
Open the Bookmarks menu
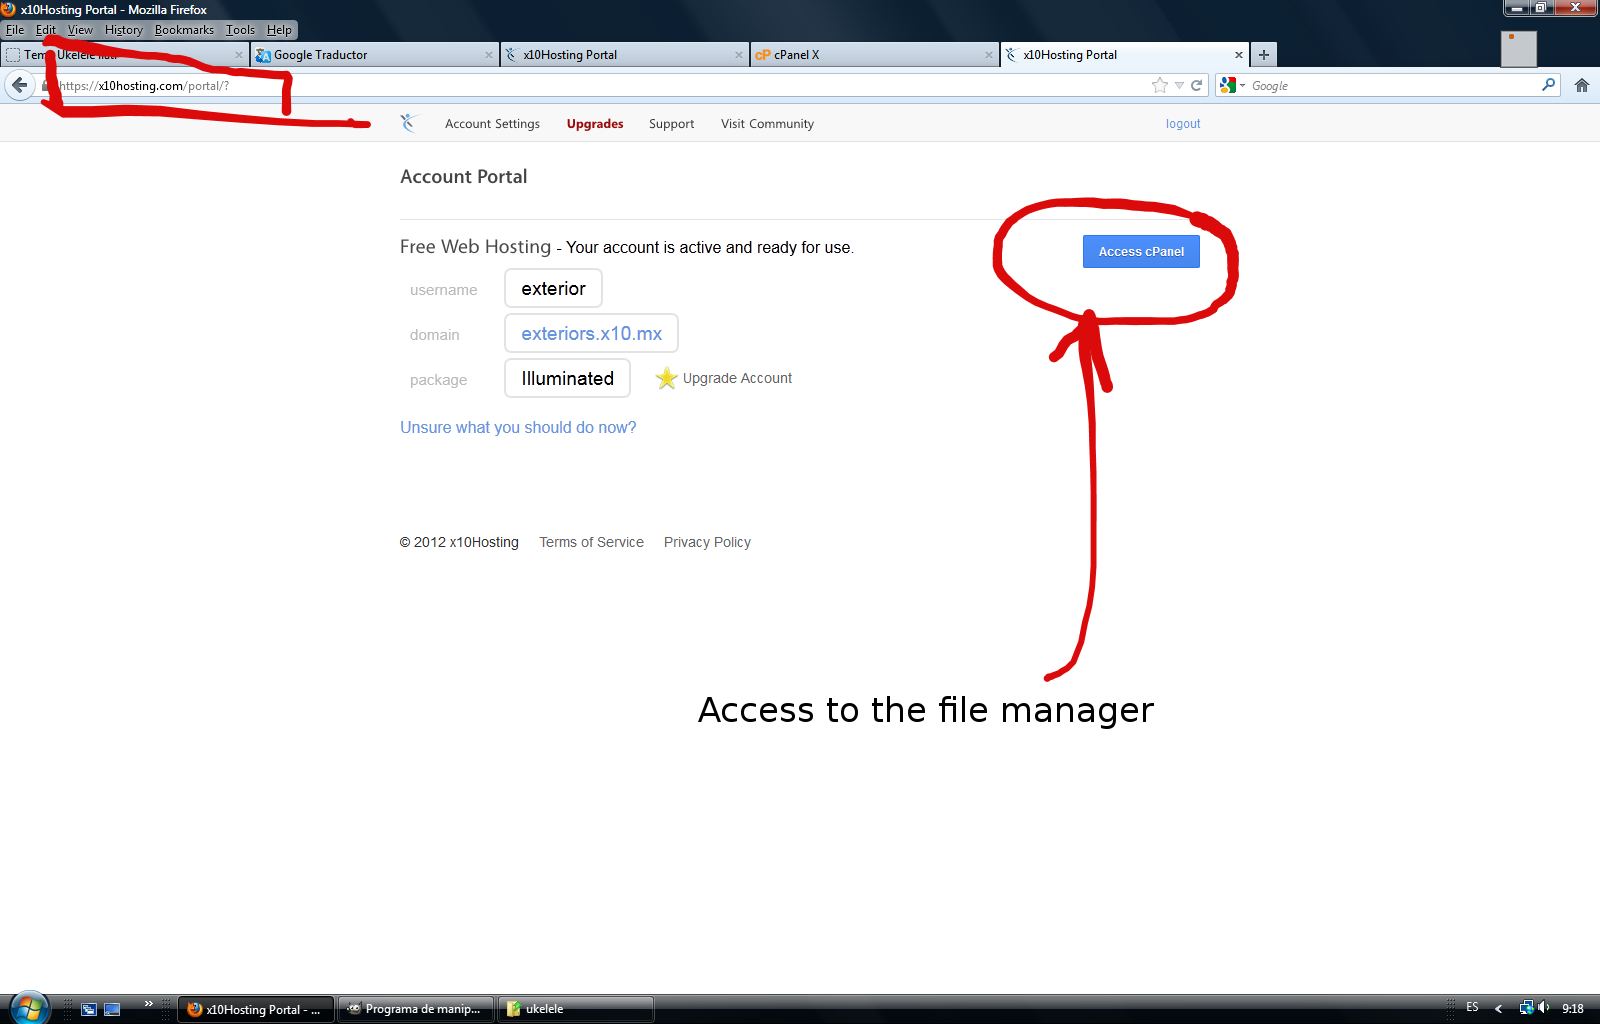[x=184, y=30]
